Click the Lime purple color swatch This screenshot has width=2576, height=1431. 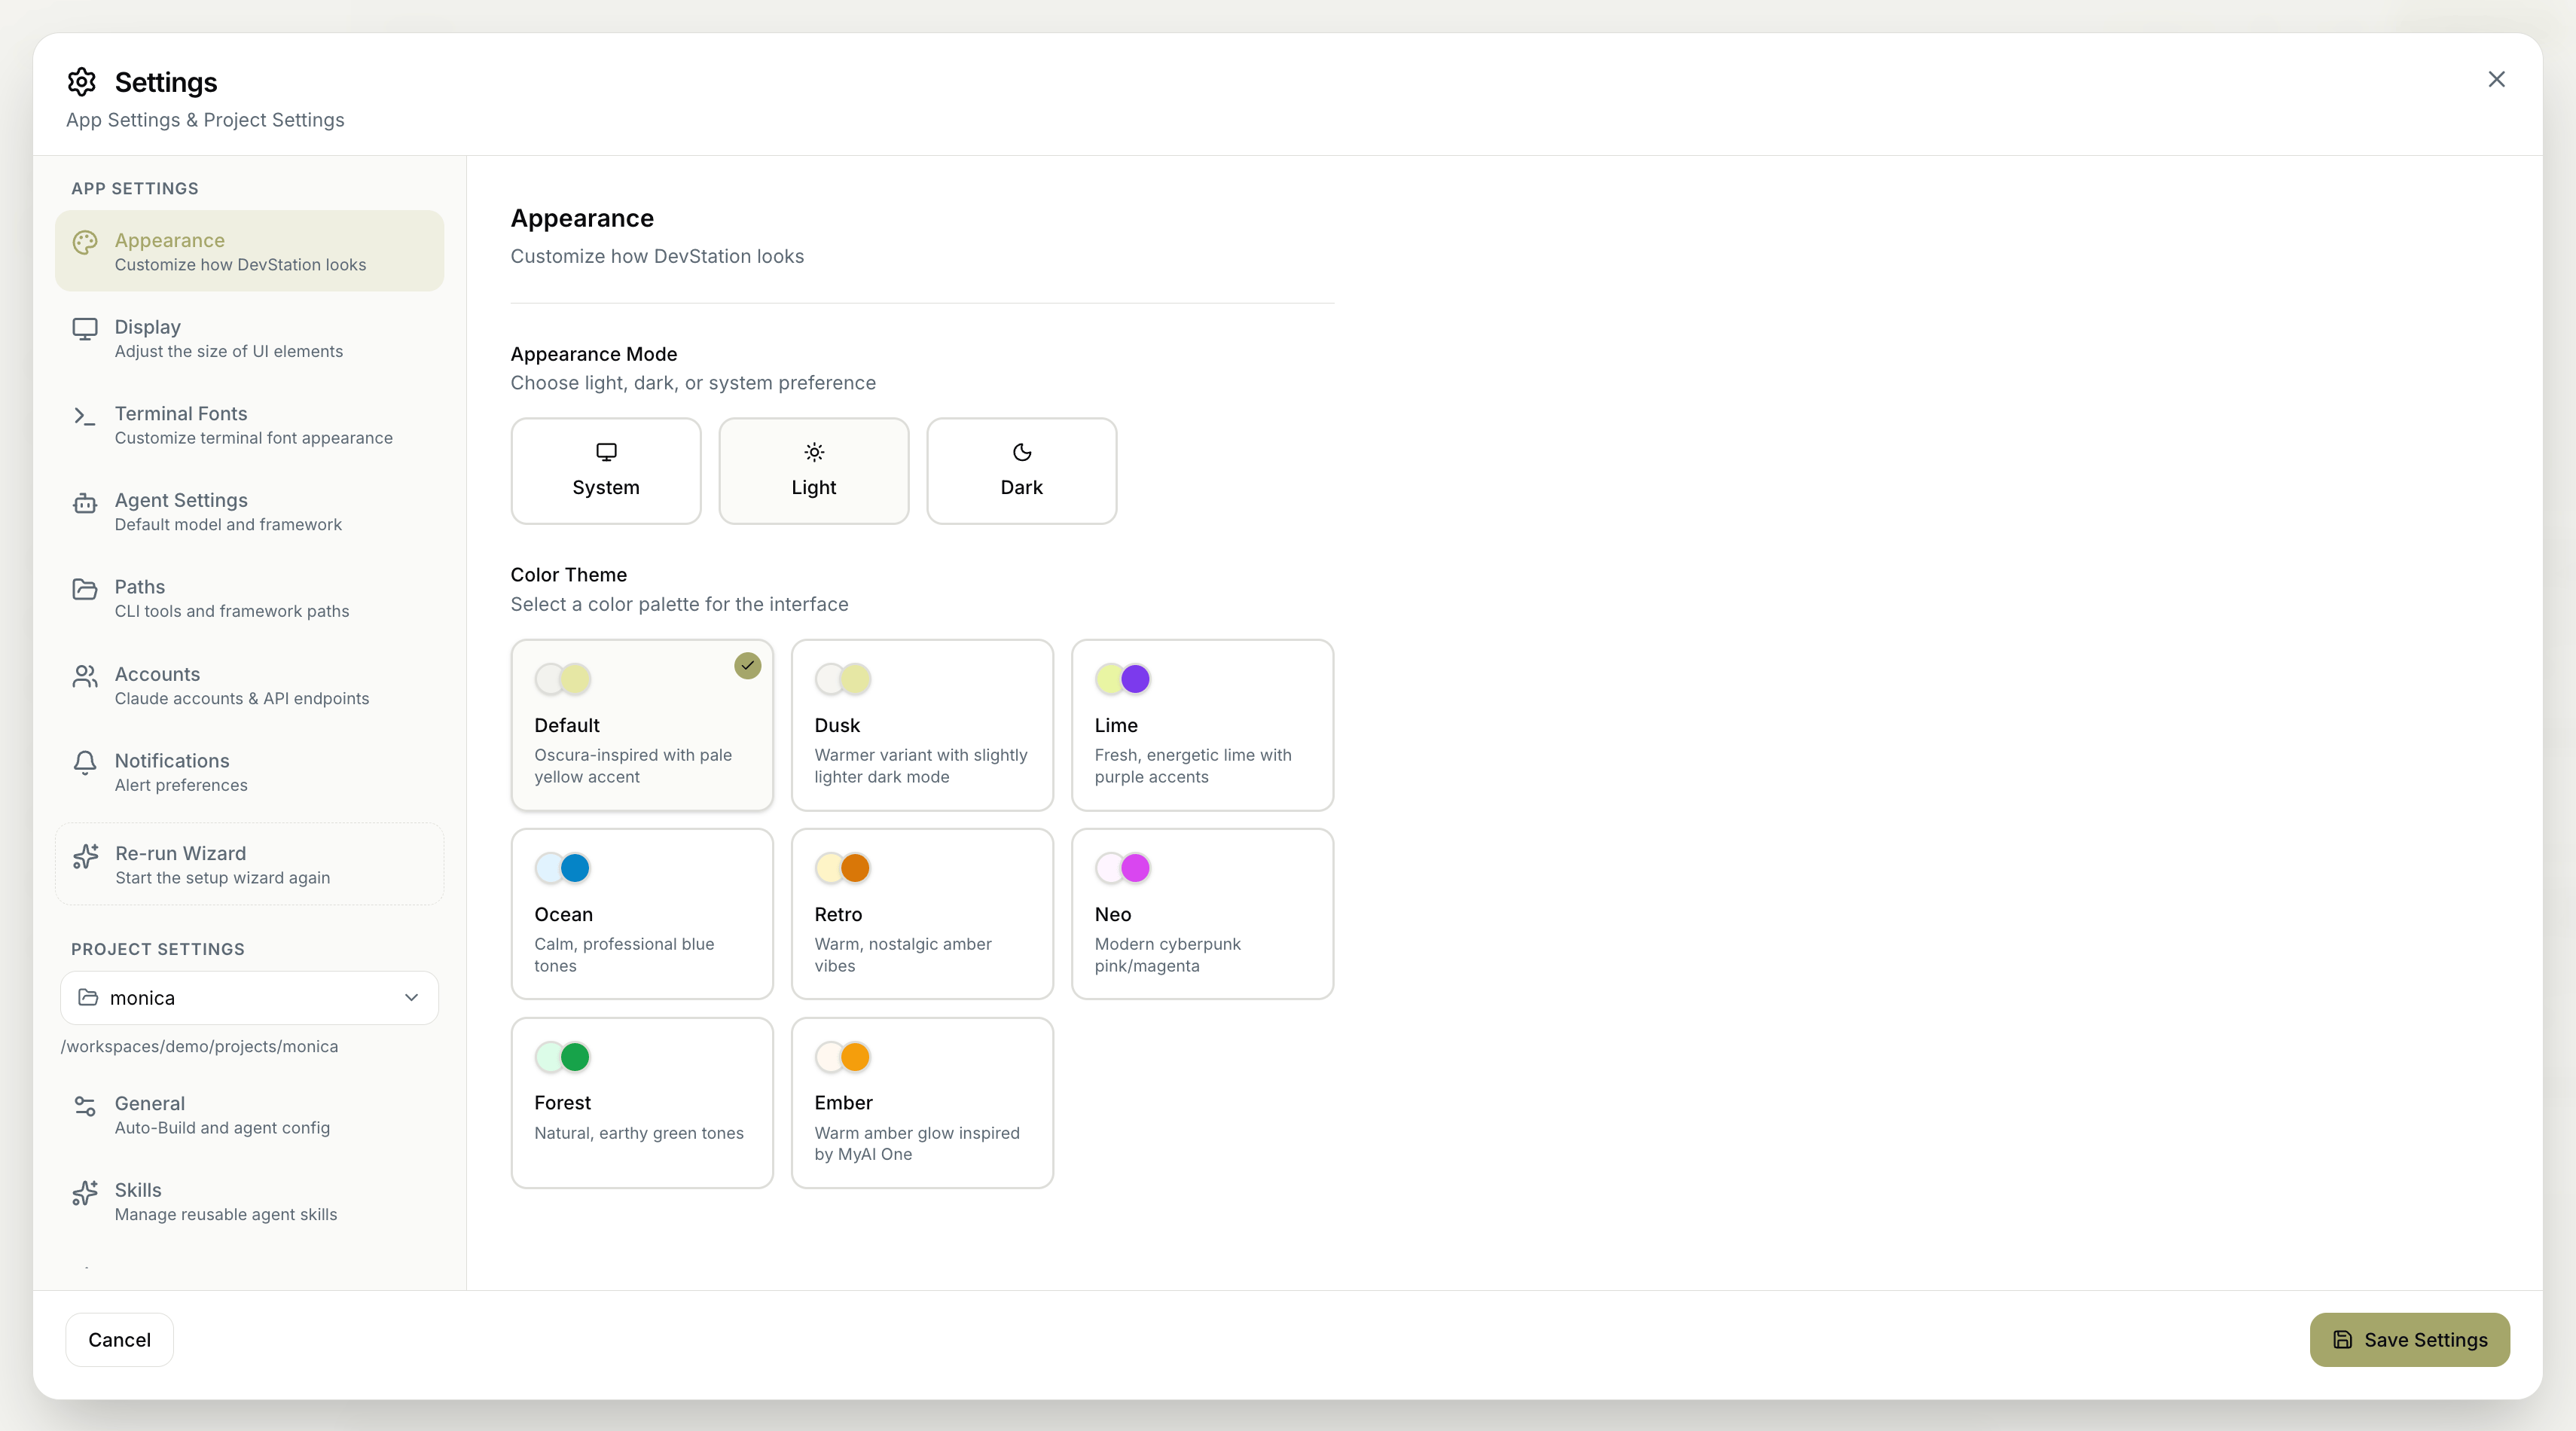click(1135, 679)
